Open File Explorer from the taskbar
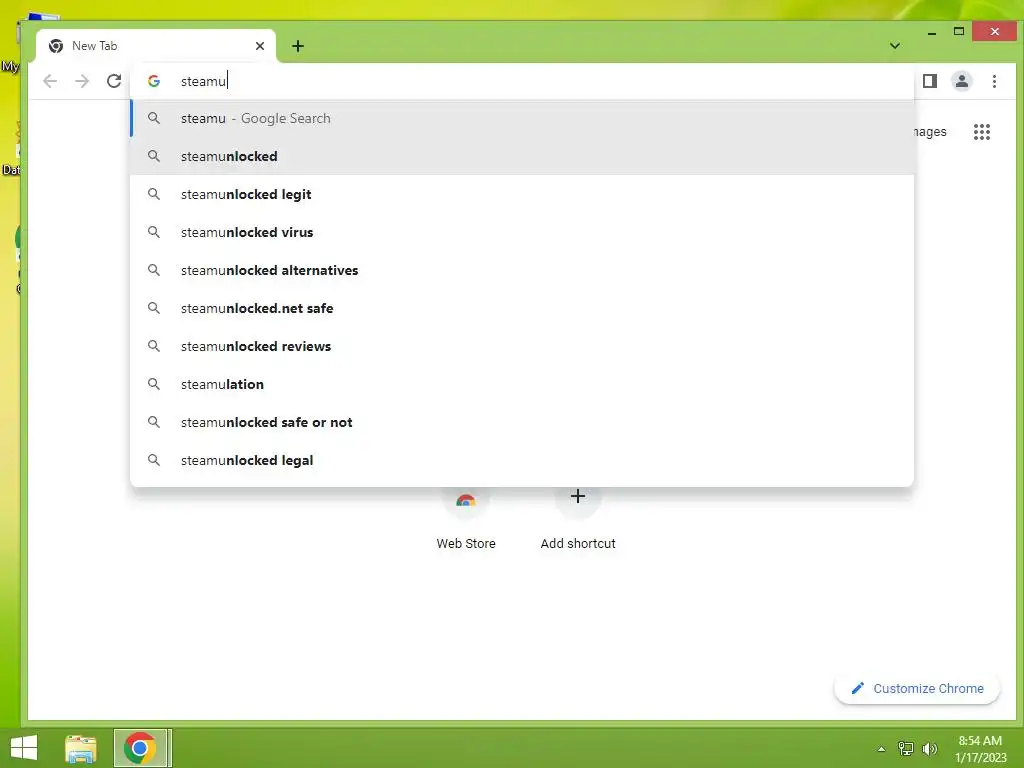1024x768 pixels. tap(81, 748)
